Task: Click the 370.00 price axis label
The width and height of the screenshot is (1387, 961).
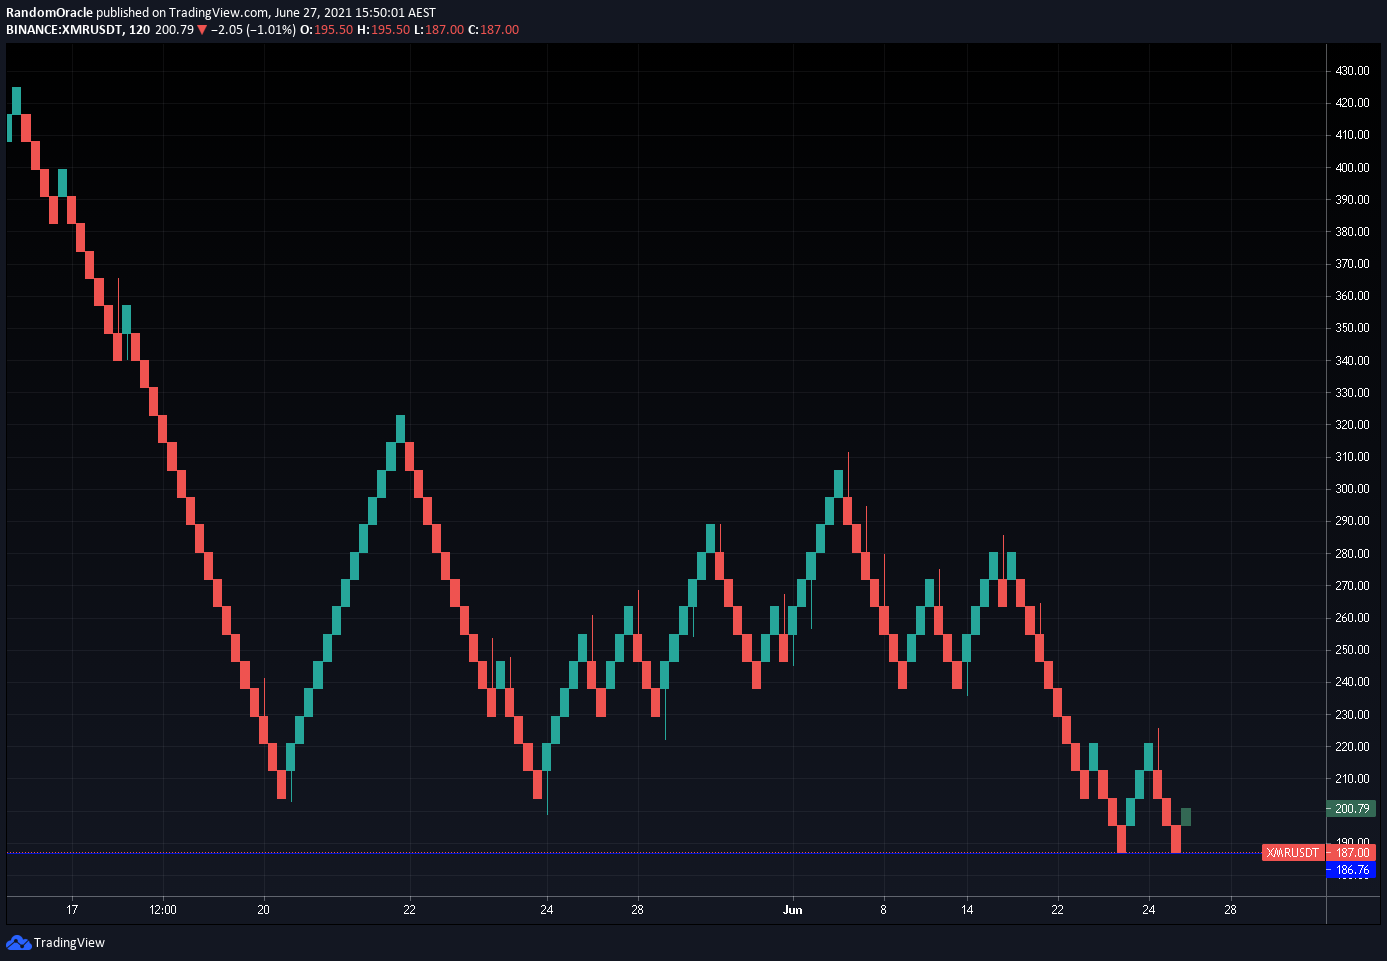Action: 1352,264
